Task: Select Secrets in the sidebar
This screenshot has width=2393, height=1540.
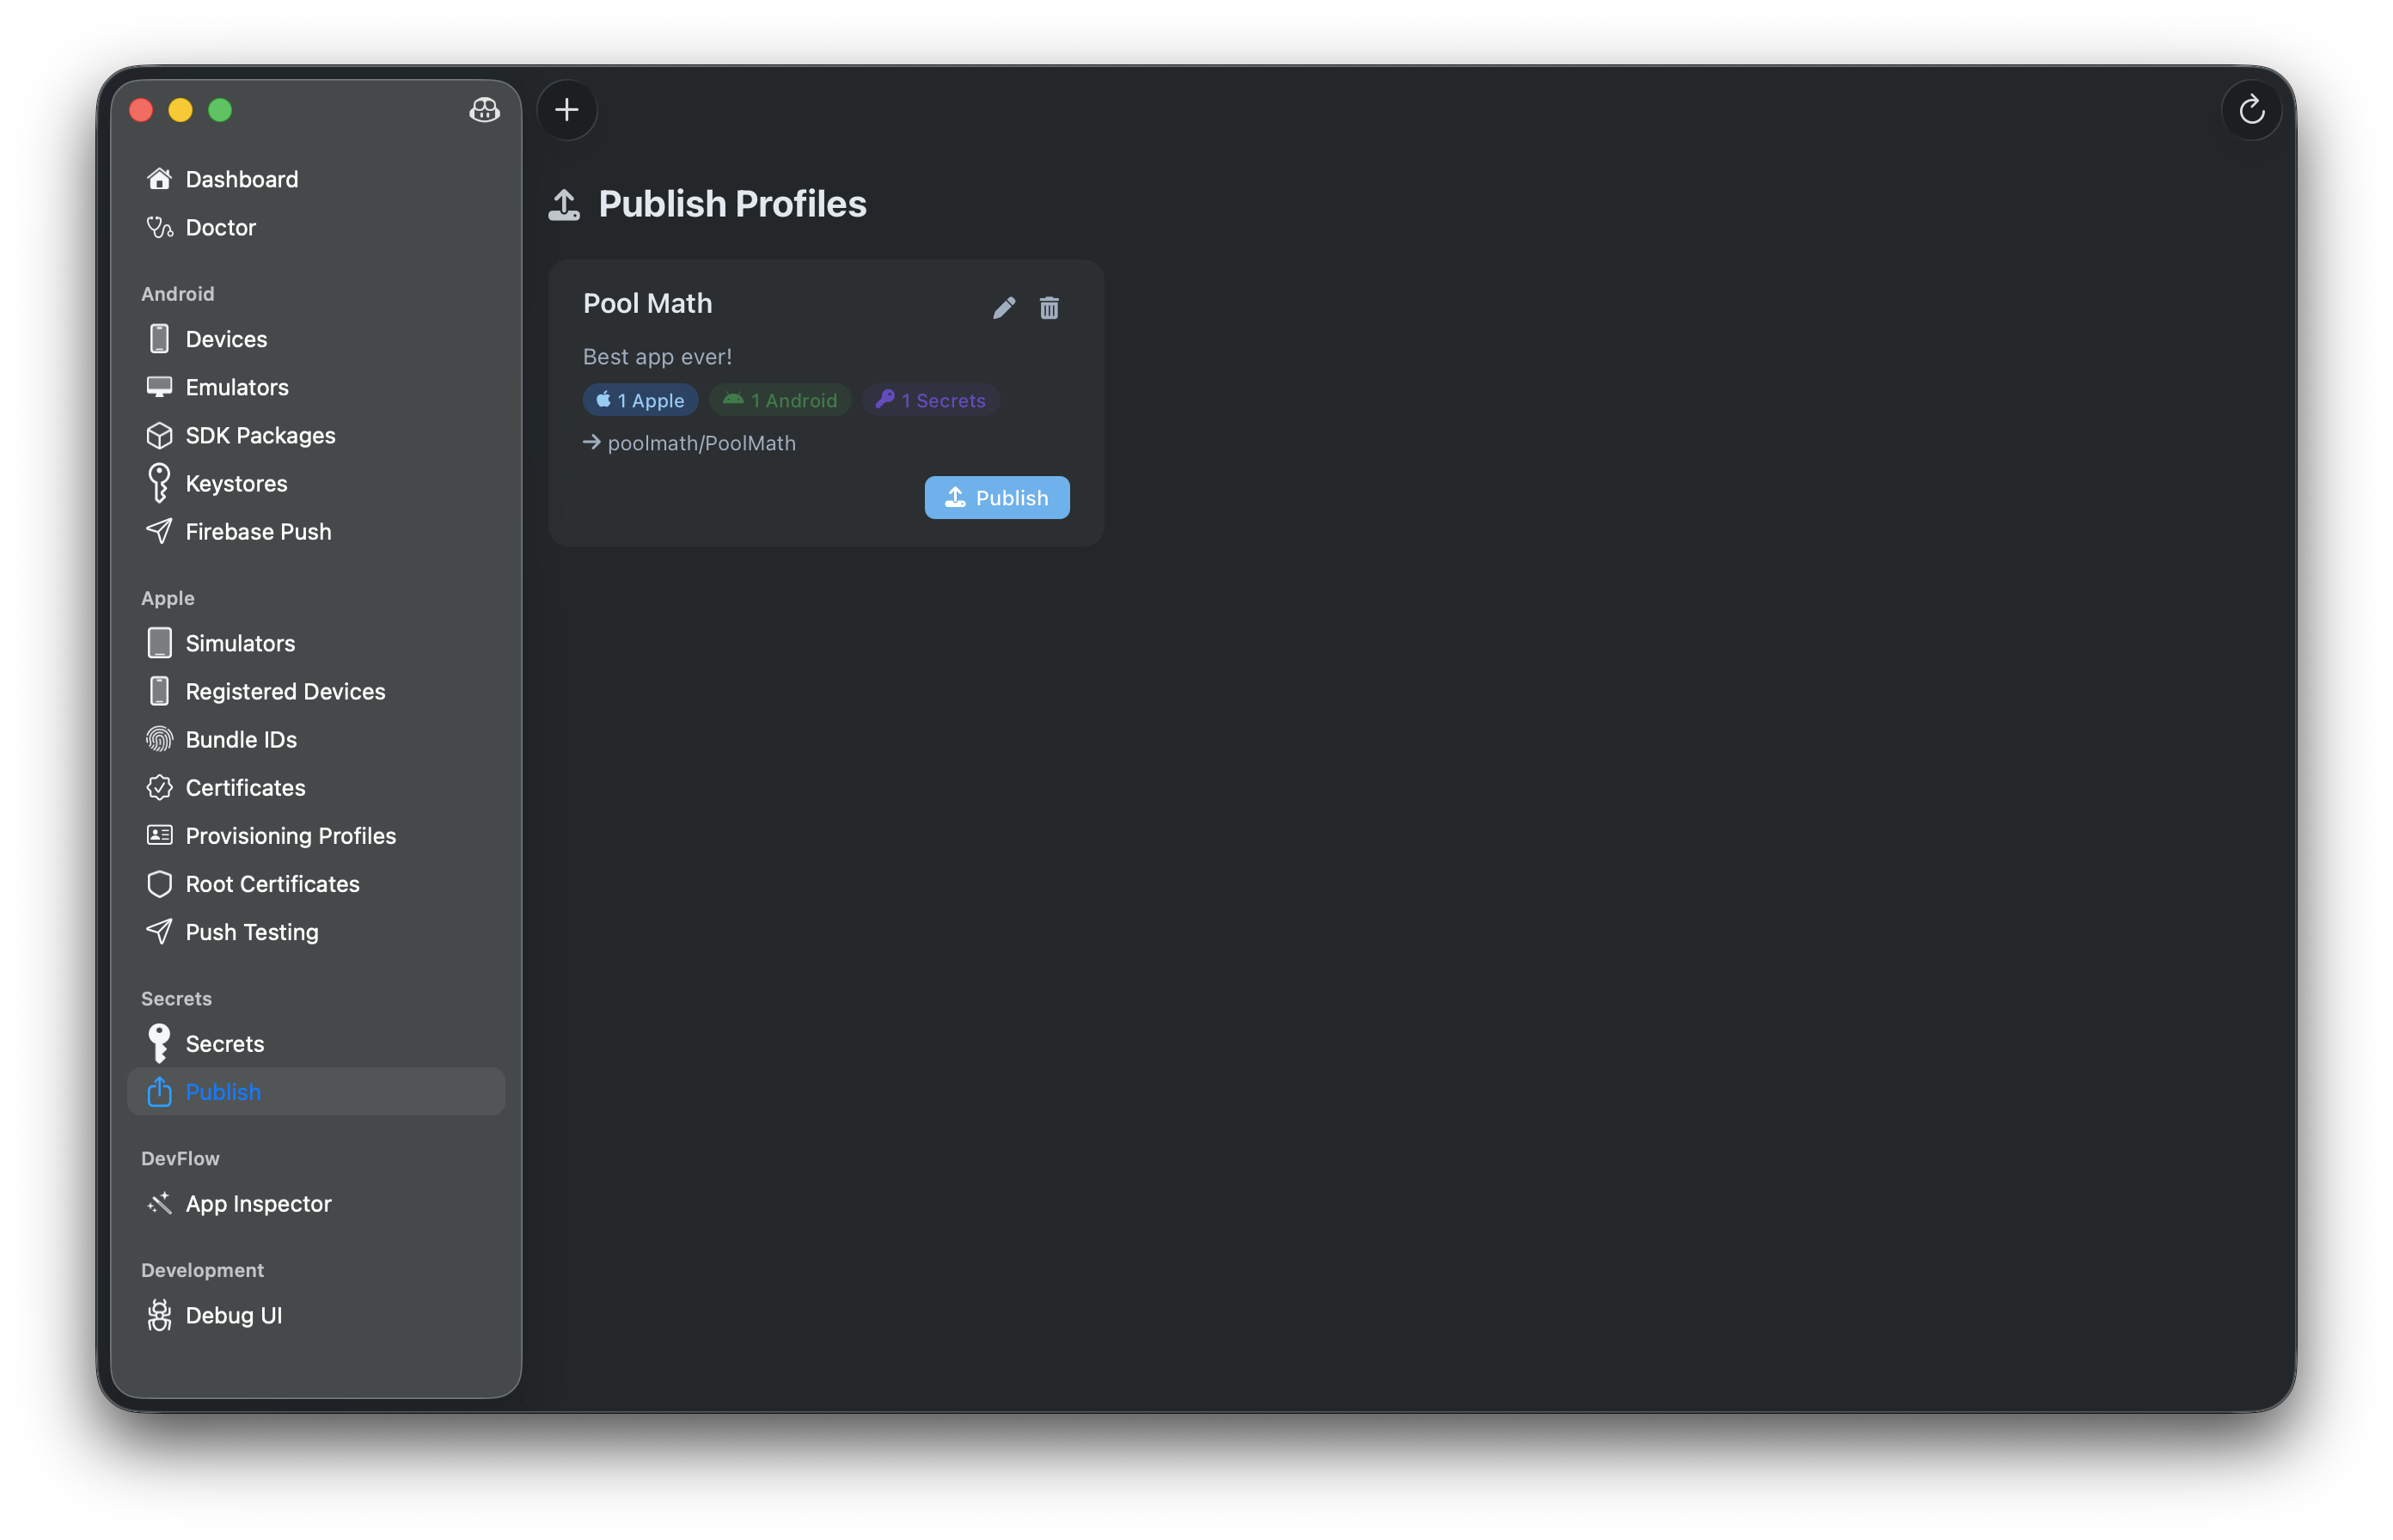Action: pyautogui.click(x=224, y=1043)
